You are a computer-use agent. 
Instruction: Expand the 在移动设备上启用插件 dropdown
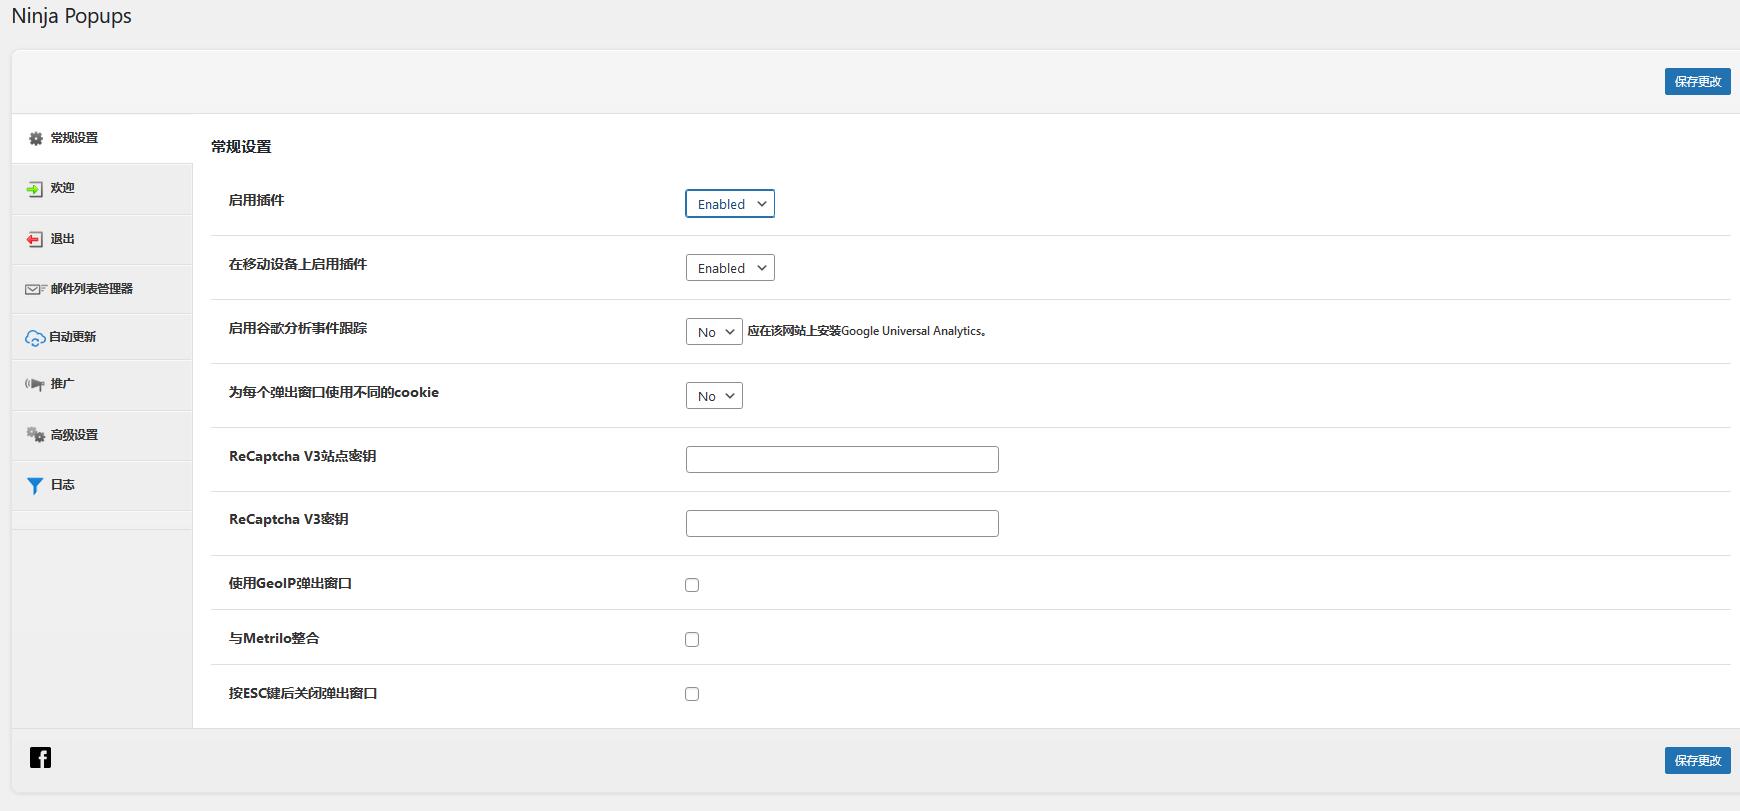pyautogui.click(x=730, y=268)
